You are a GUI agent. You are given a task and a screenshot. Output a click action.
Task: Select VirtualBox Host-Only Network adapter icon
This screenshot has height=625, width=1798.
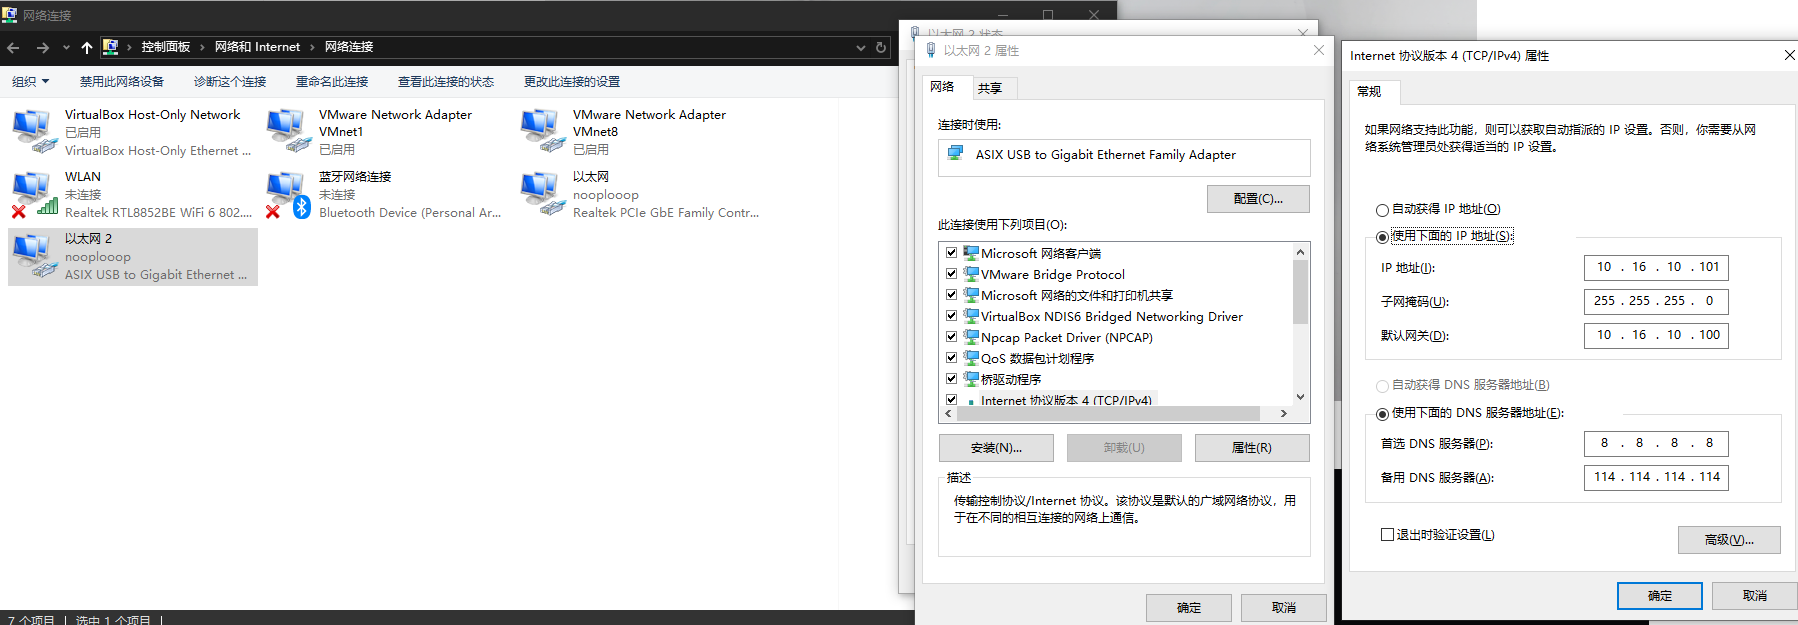click(34, 132)
